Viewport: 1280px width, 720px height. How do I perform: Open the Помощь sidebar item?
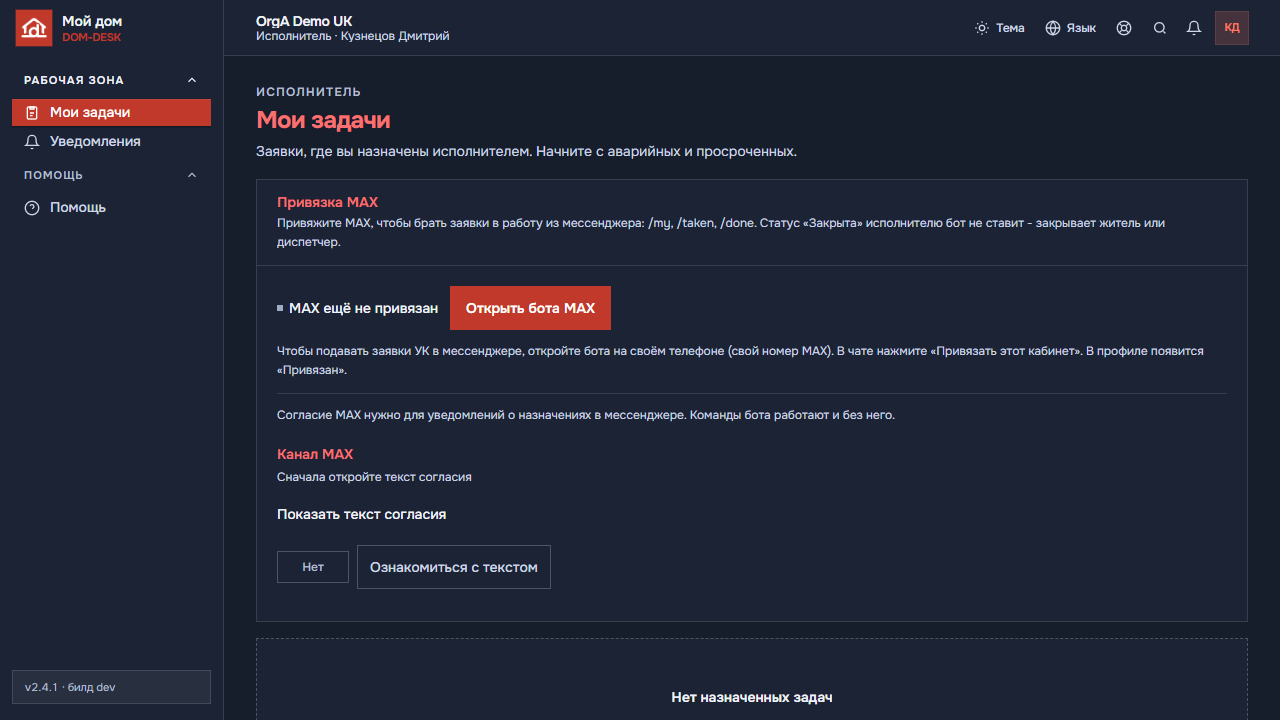pos(111,208)
